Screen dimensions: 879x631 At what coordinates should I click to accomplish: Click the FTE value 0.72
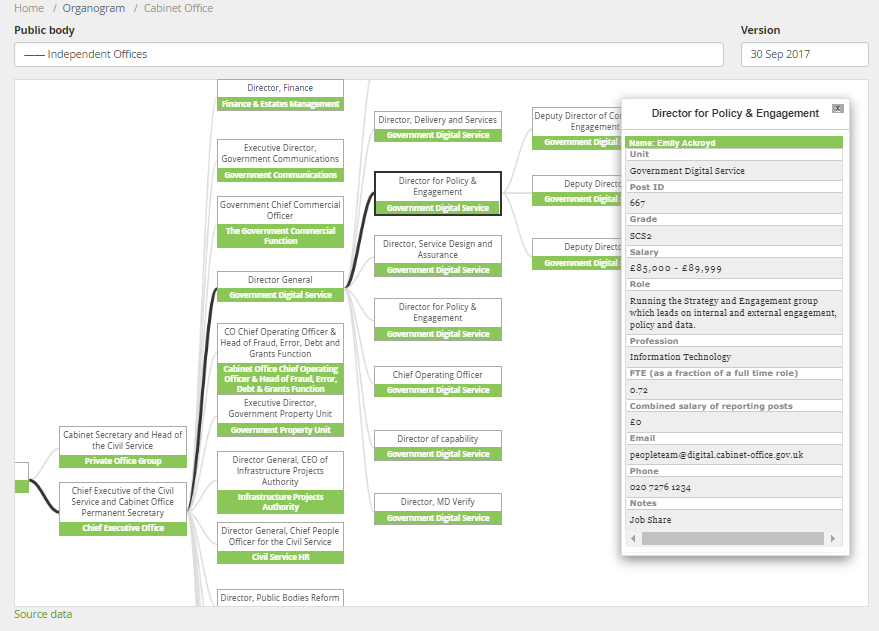click(639, 390)
